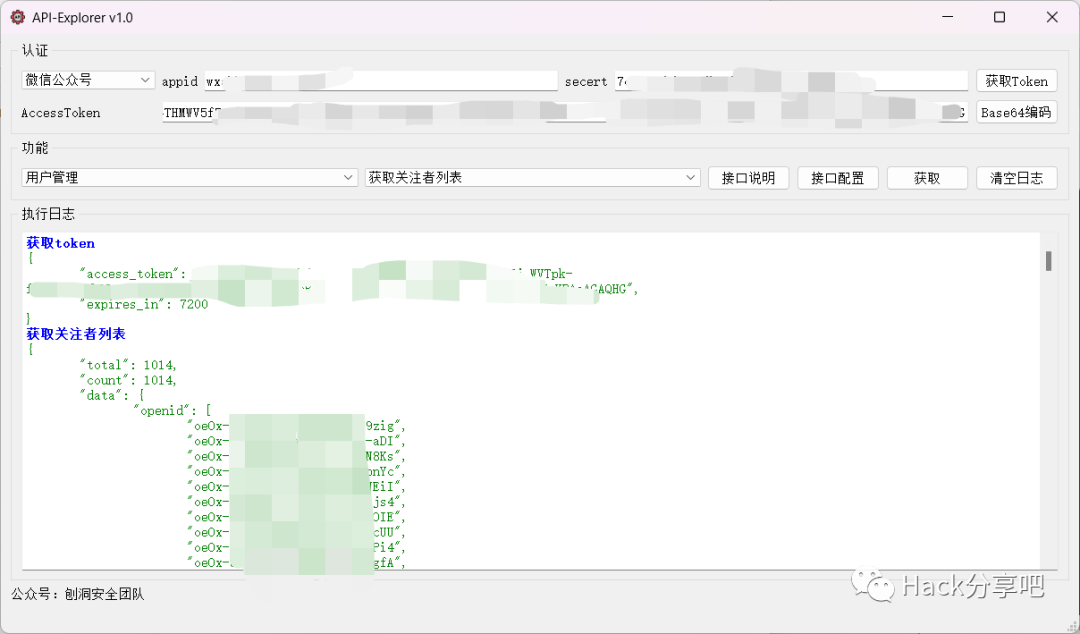Click the "count": 1014 line
This screenshot has height=634, width=1080.
pos(128,380)
